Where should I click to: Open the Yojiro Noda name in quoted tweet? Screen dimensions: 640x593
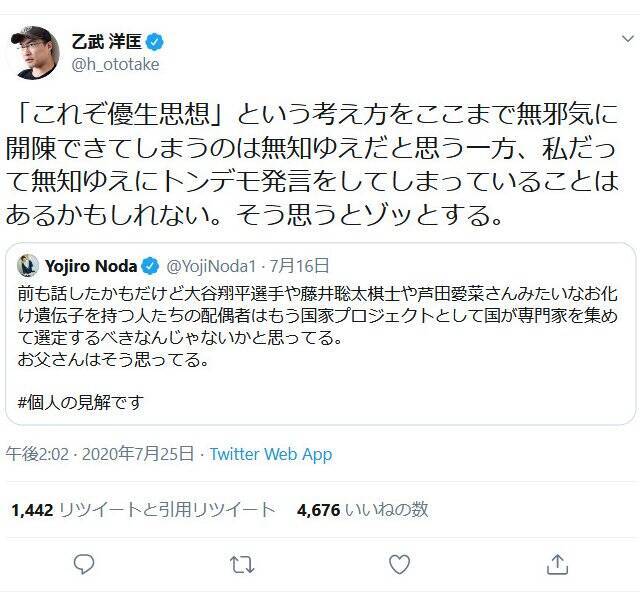pos(91,266)
